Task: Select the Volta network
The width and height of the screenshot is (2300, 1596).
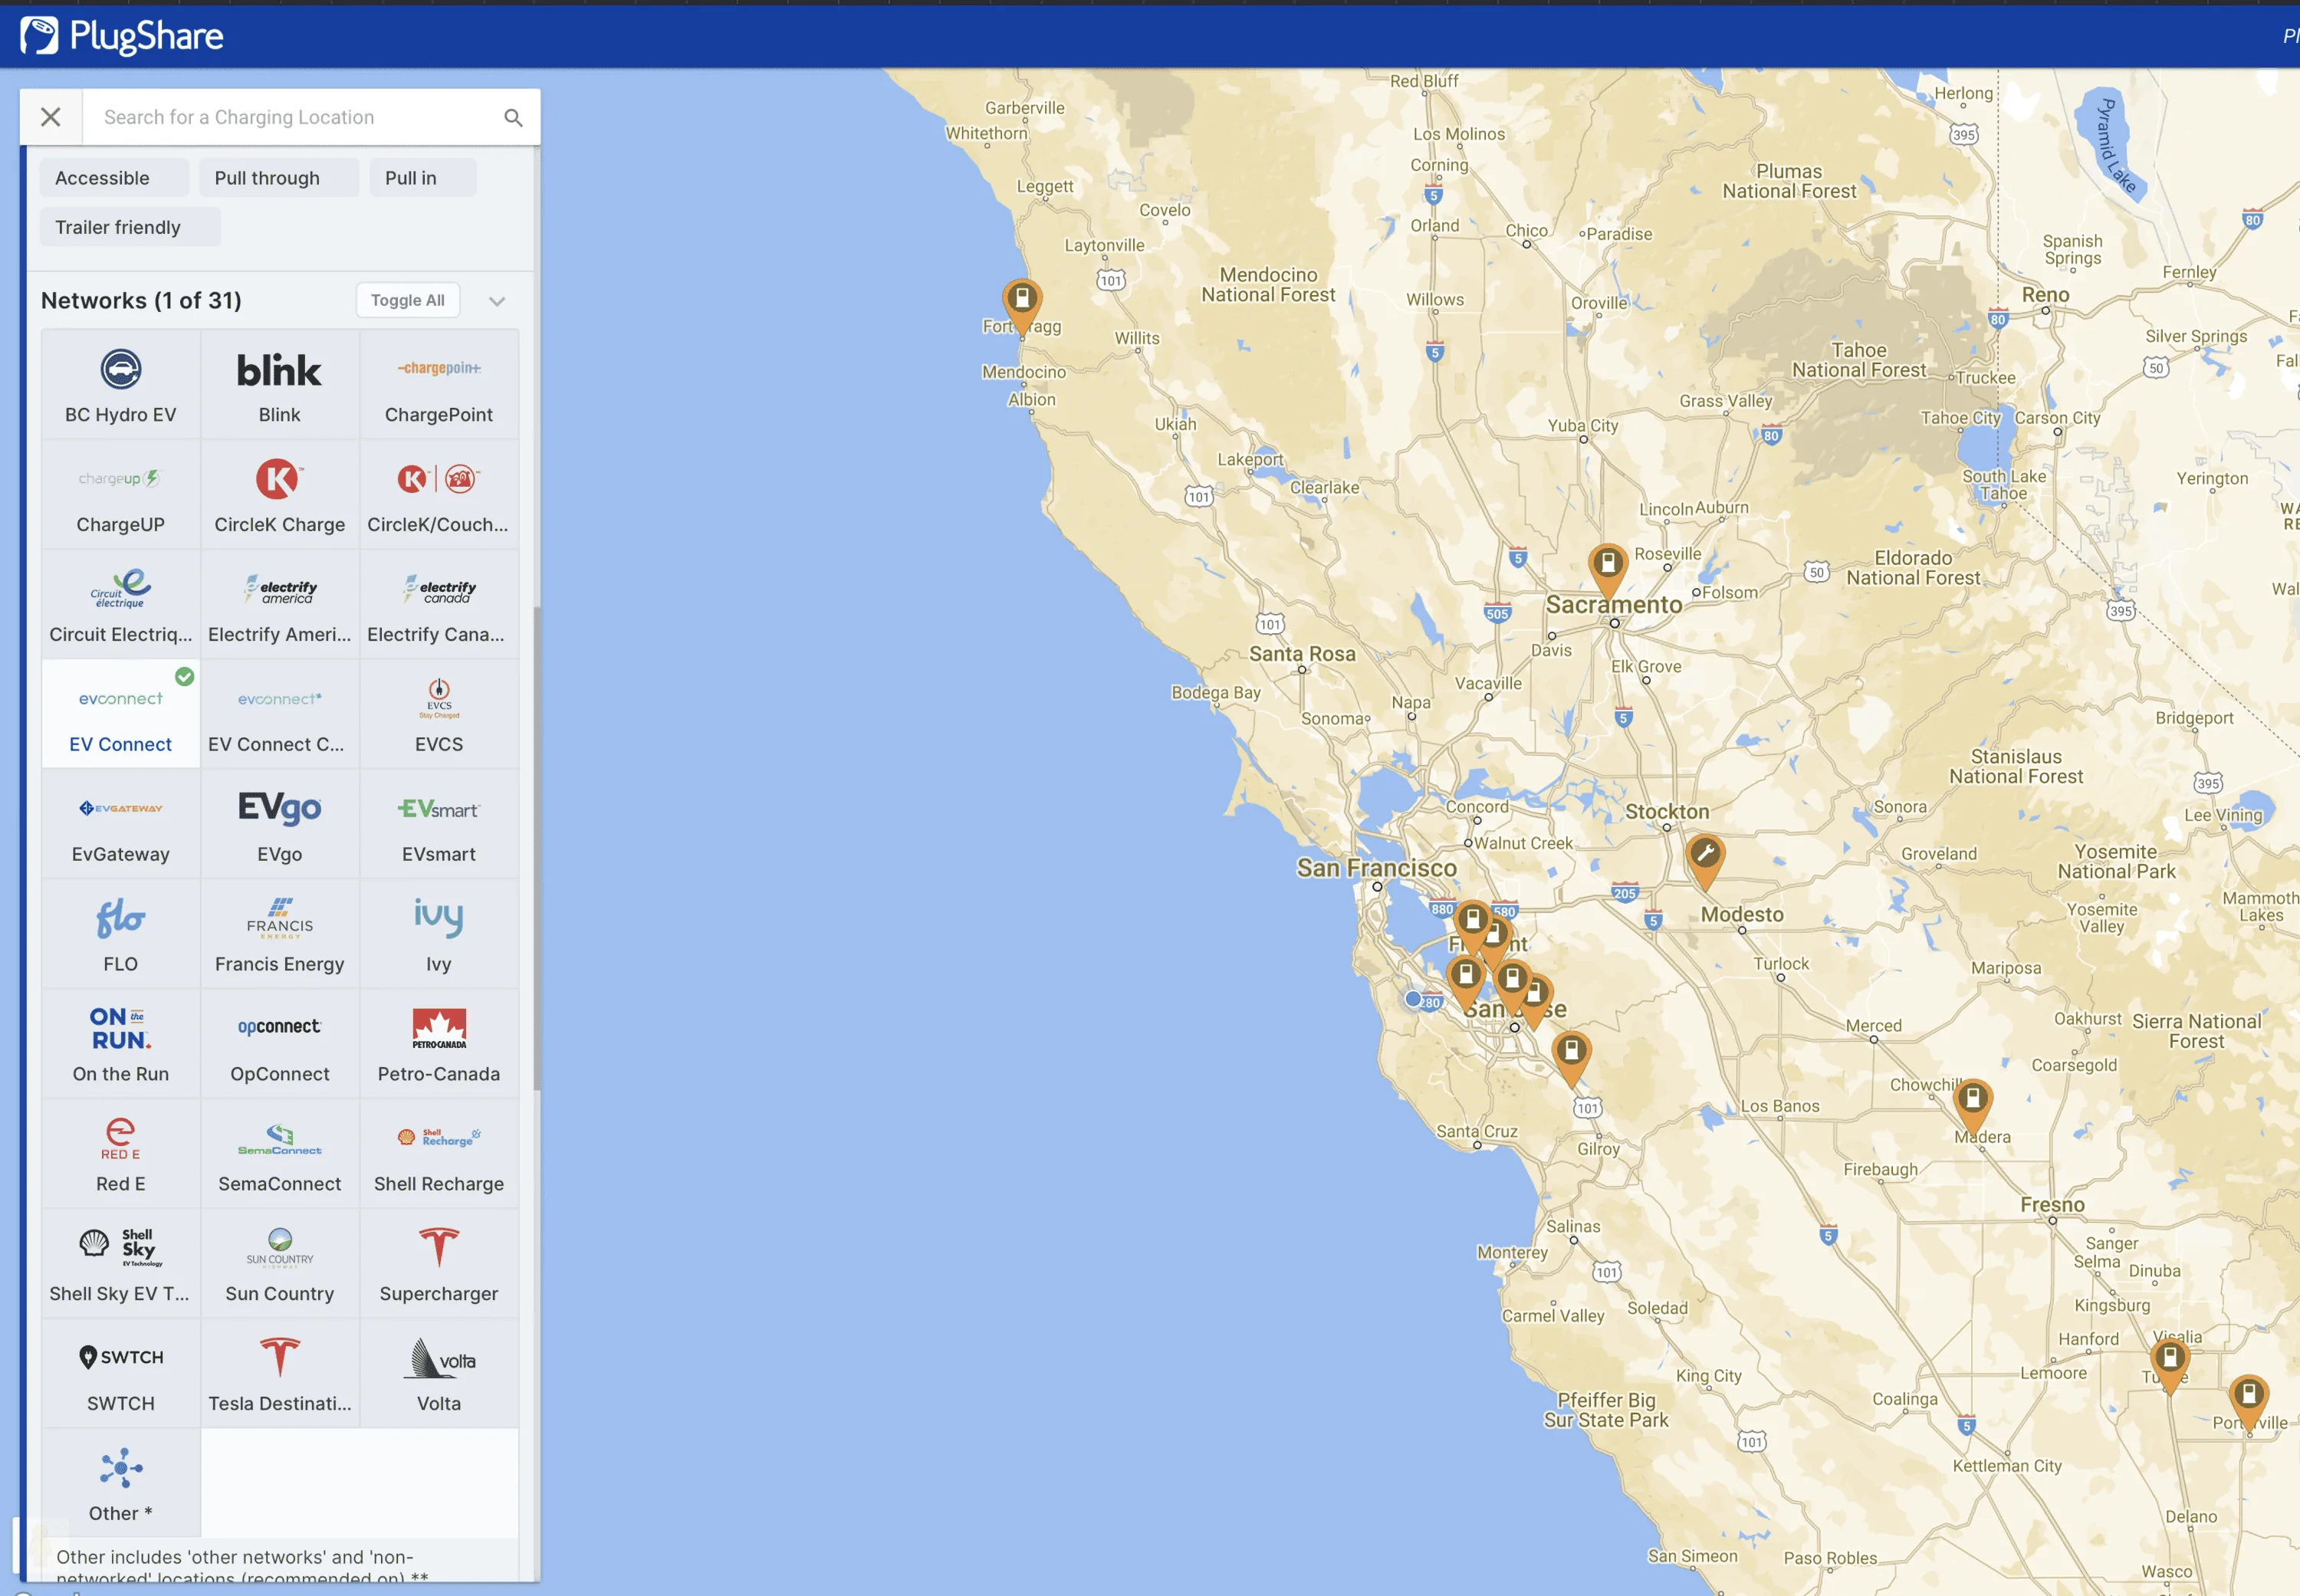Action: pos(439,1374)
